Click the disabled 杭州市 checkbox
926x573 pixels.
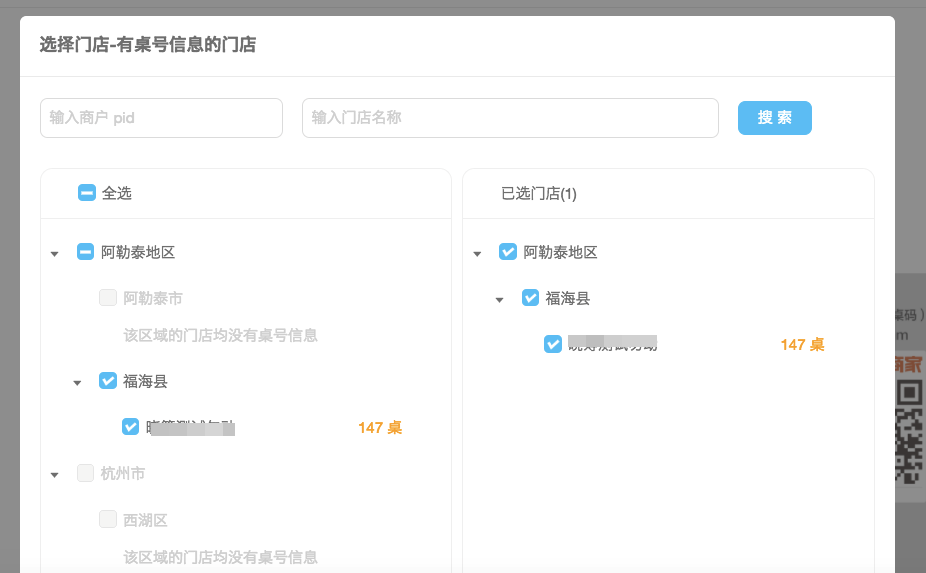(x=86, y=473)
